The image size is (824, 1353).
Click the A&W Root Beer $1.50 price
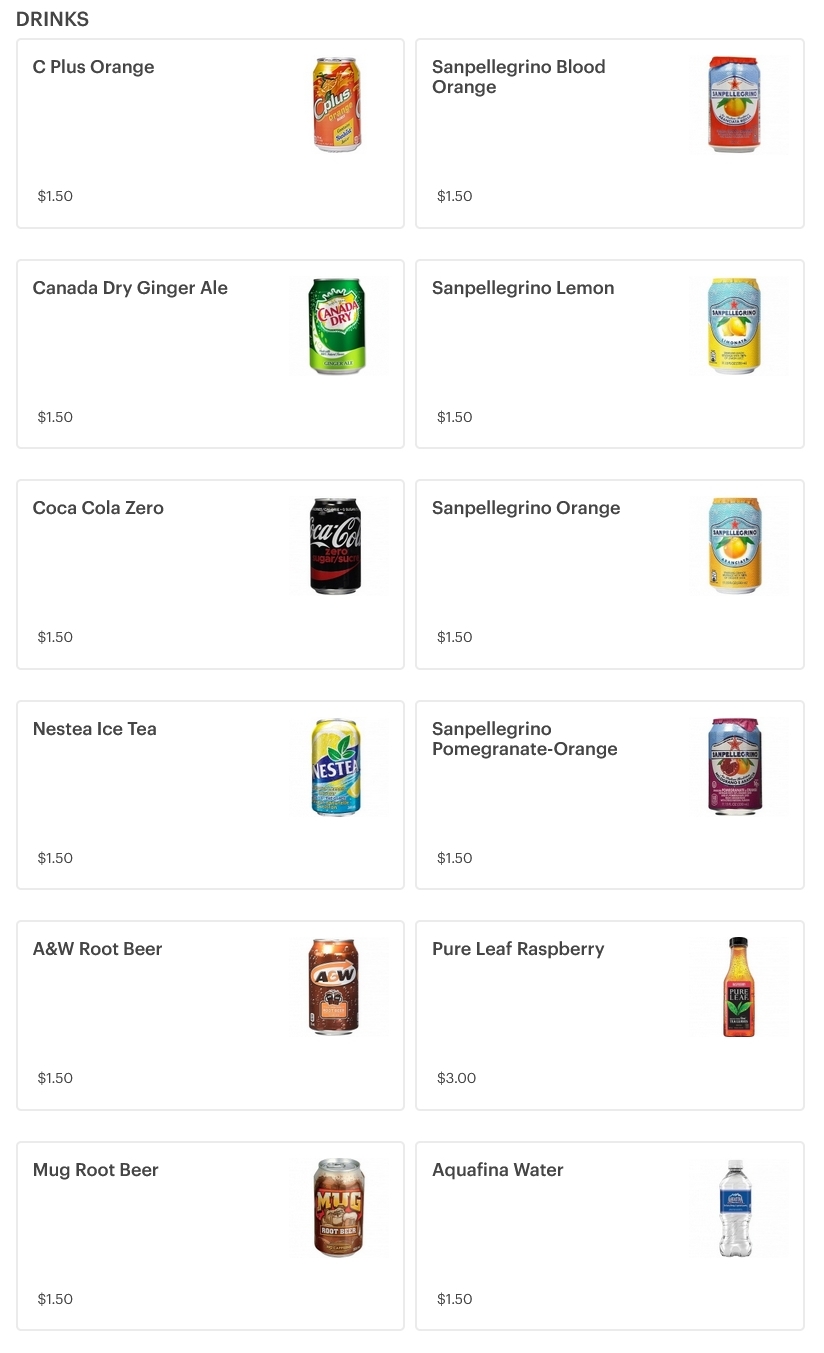pyautogui.click(x=55, y=1078)
